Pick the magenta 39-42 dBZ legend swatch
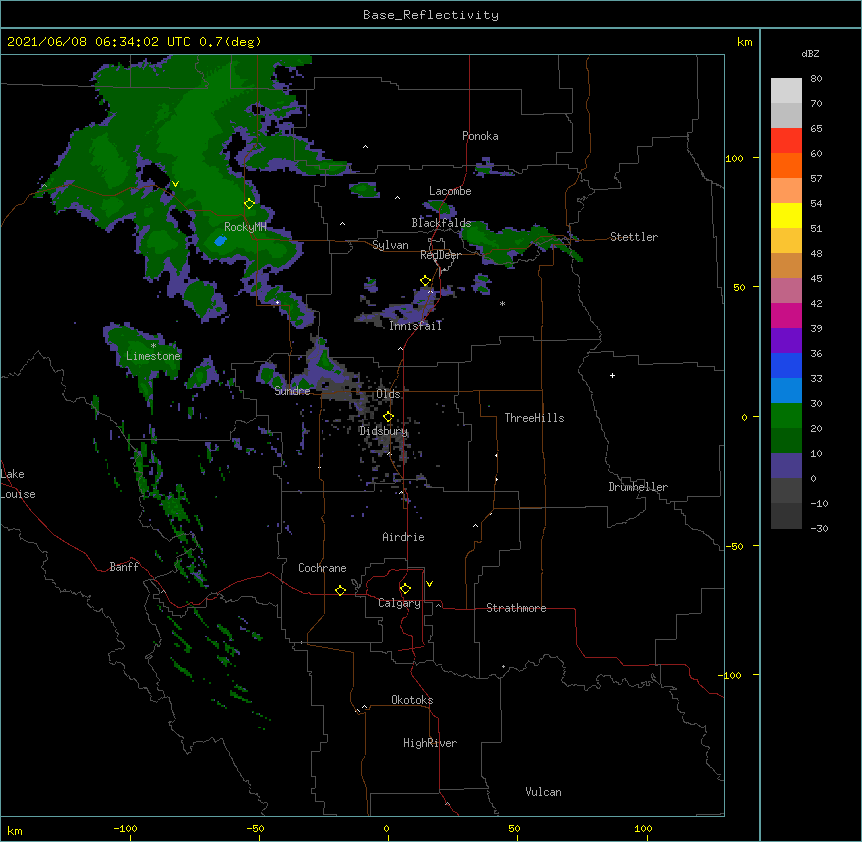 point(786,315)
